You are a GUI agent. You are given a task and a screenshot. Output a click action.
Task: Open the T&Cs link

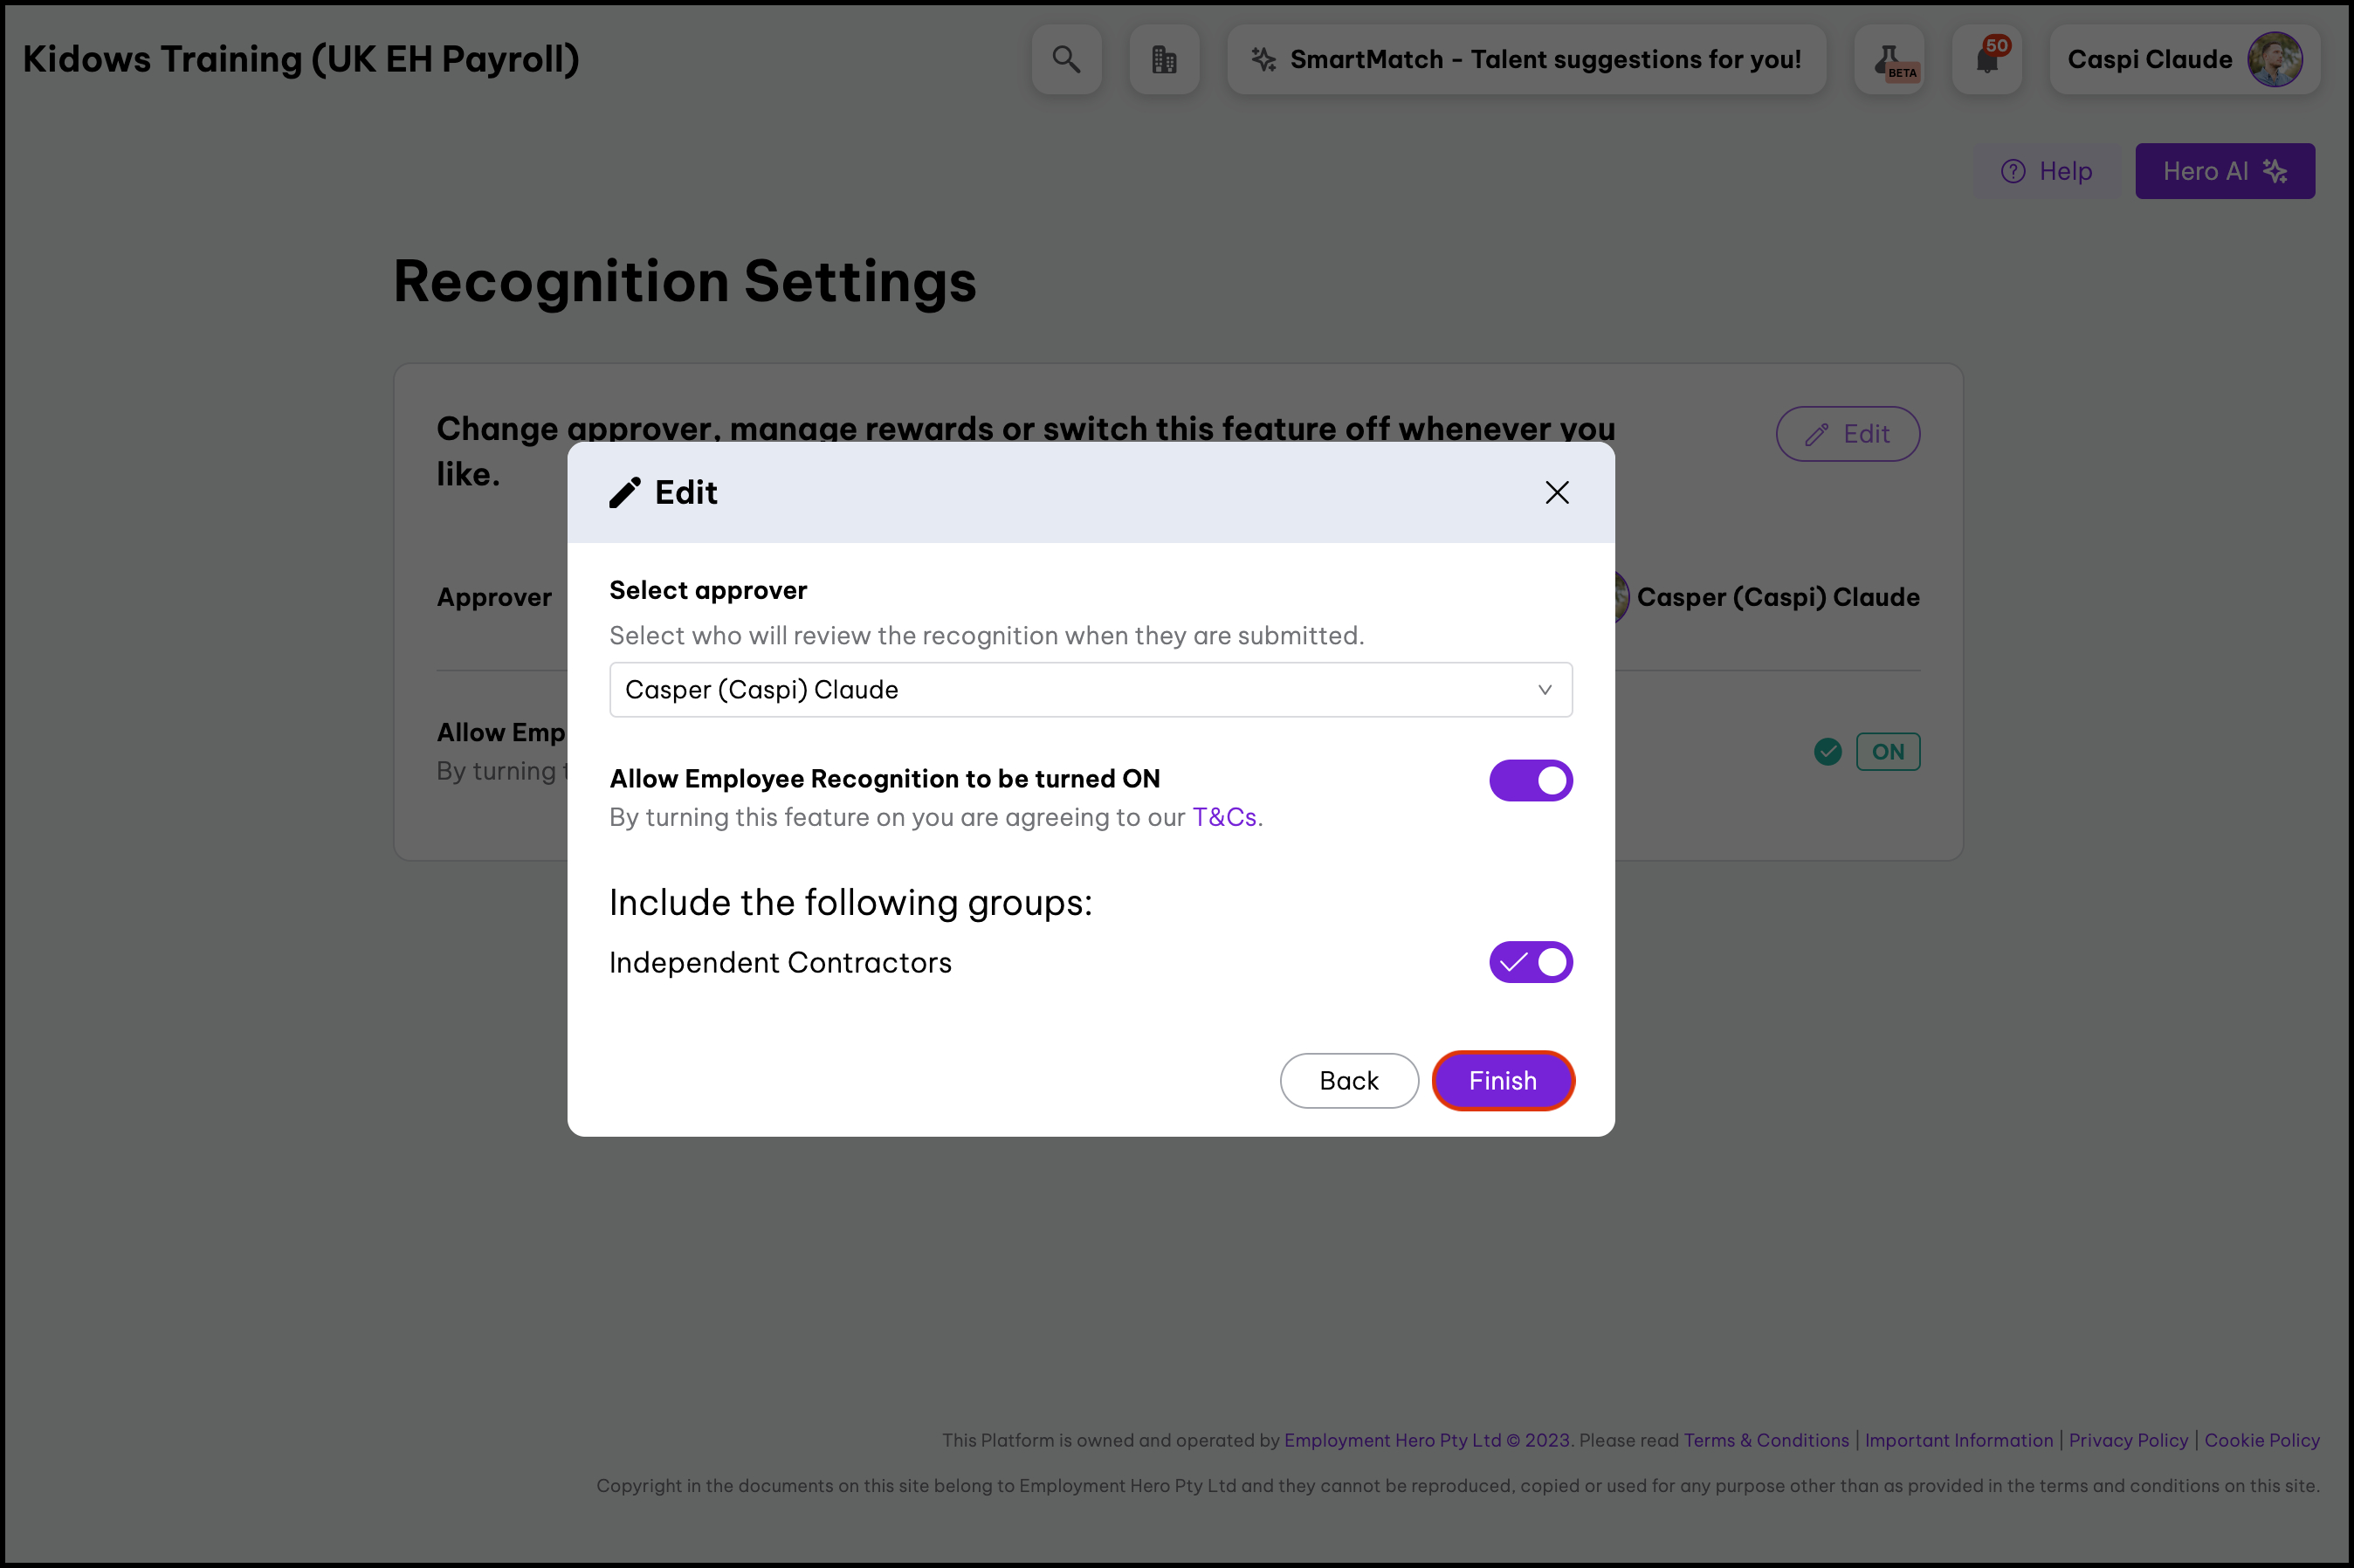point(1224,817)
